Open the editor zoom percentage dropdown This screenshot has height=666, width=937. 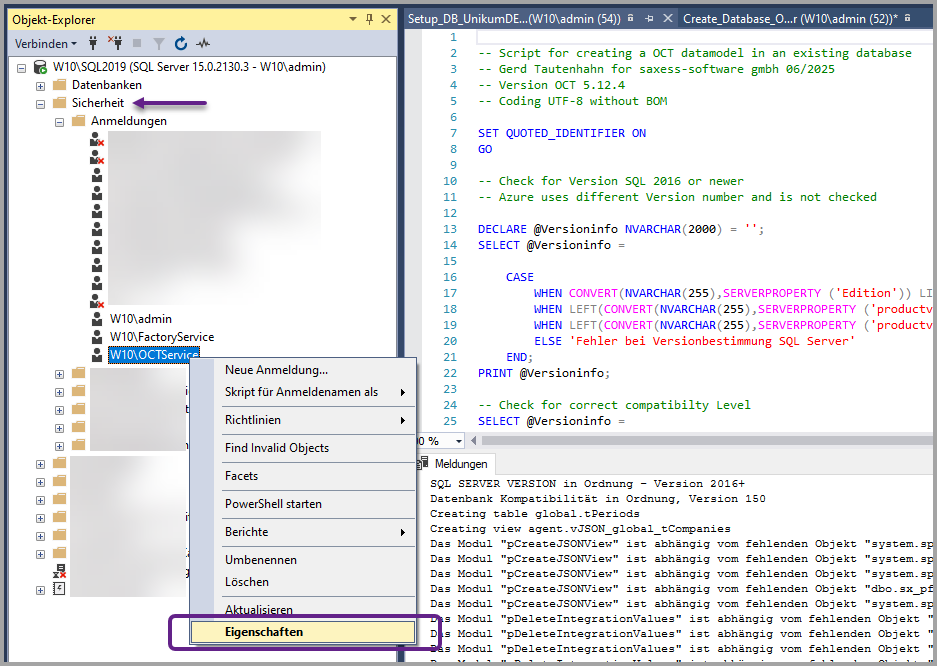pyautogui.click(x=459, y=441)
